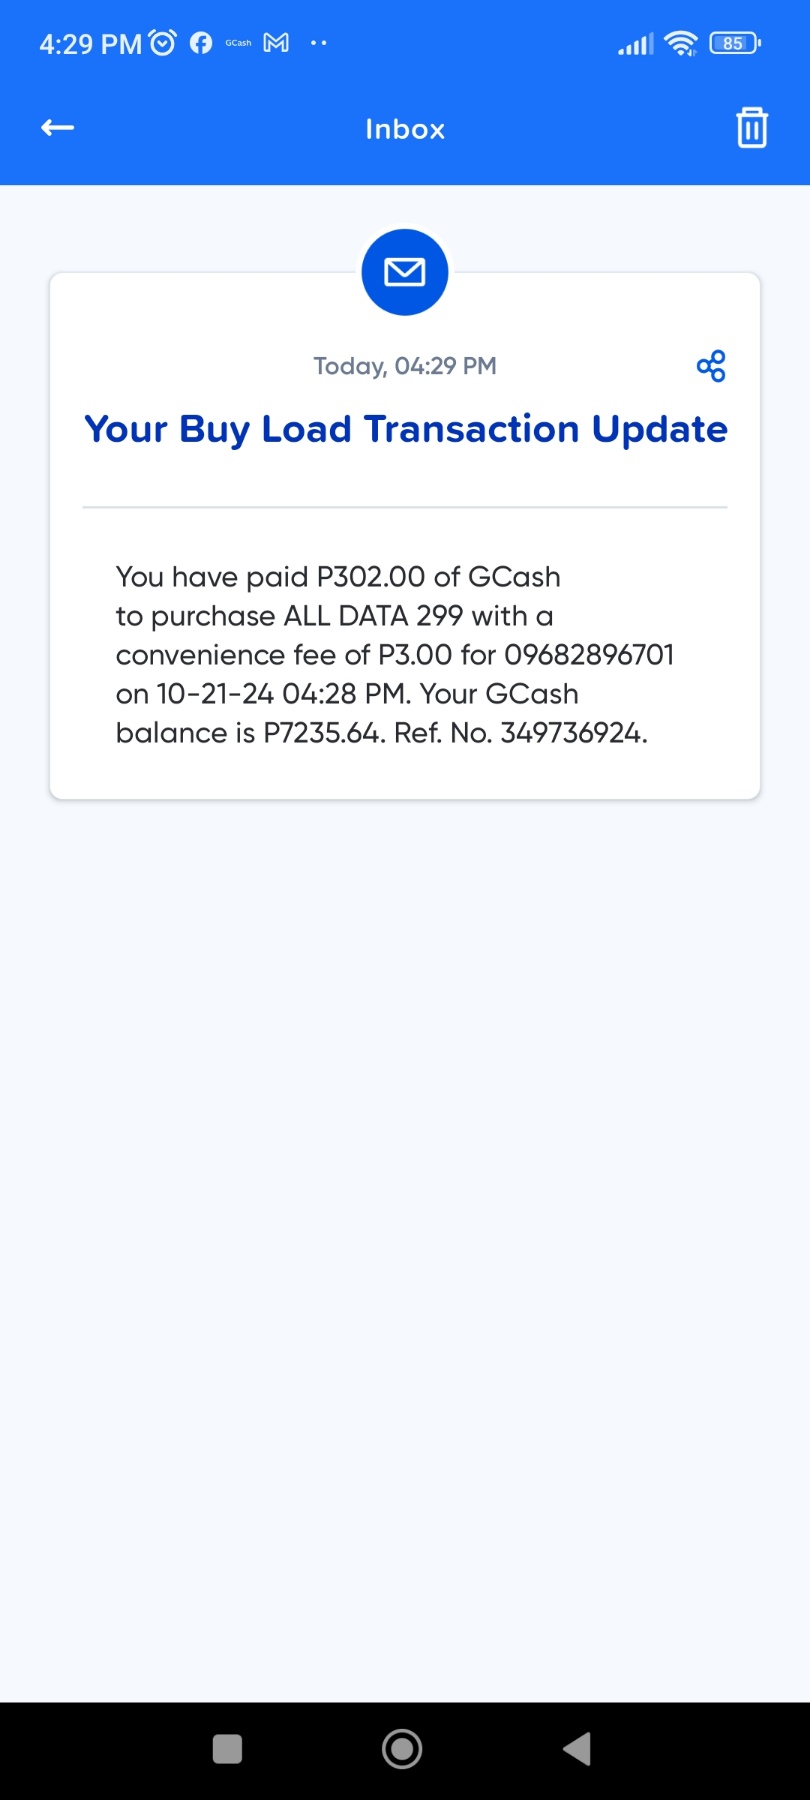Tap the Facebook notification icon
This screenshot has width=810, height=1800.
[x=201, y=43]
